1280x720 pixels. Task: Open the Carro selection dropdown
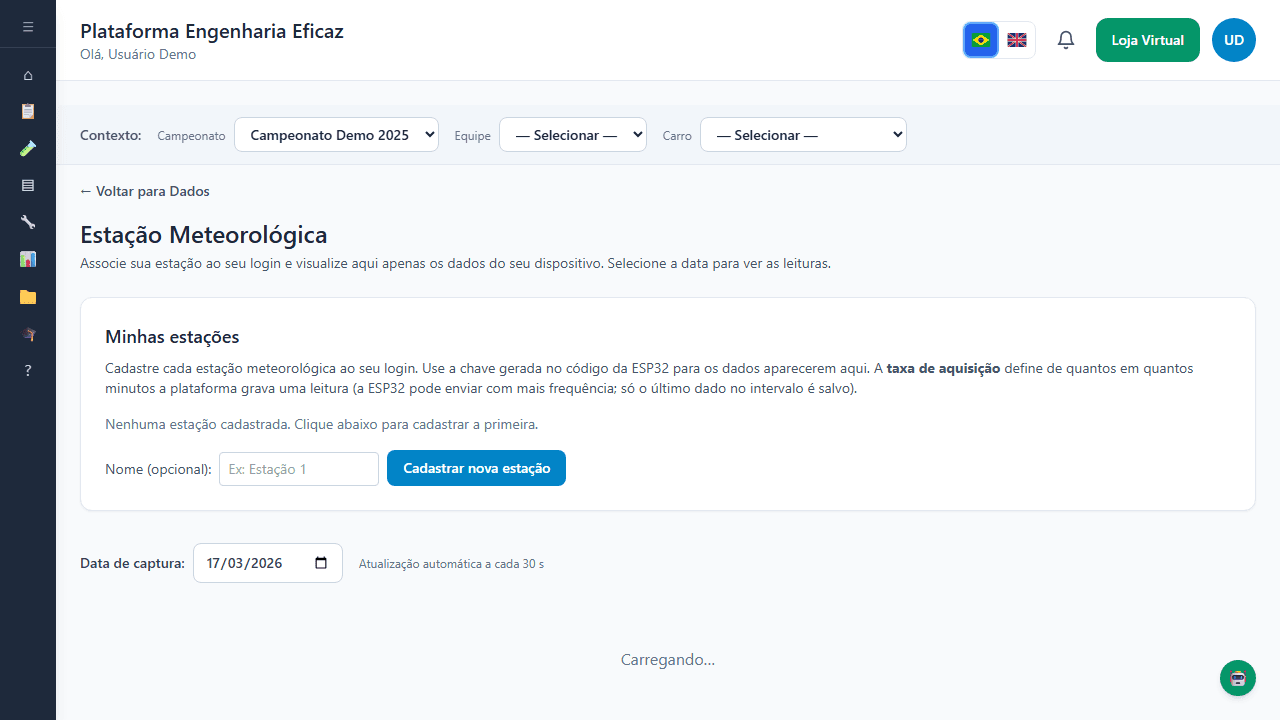pyautogui.click(x=803, y=135)
